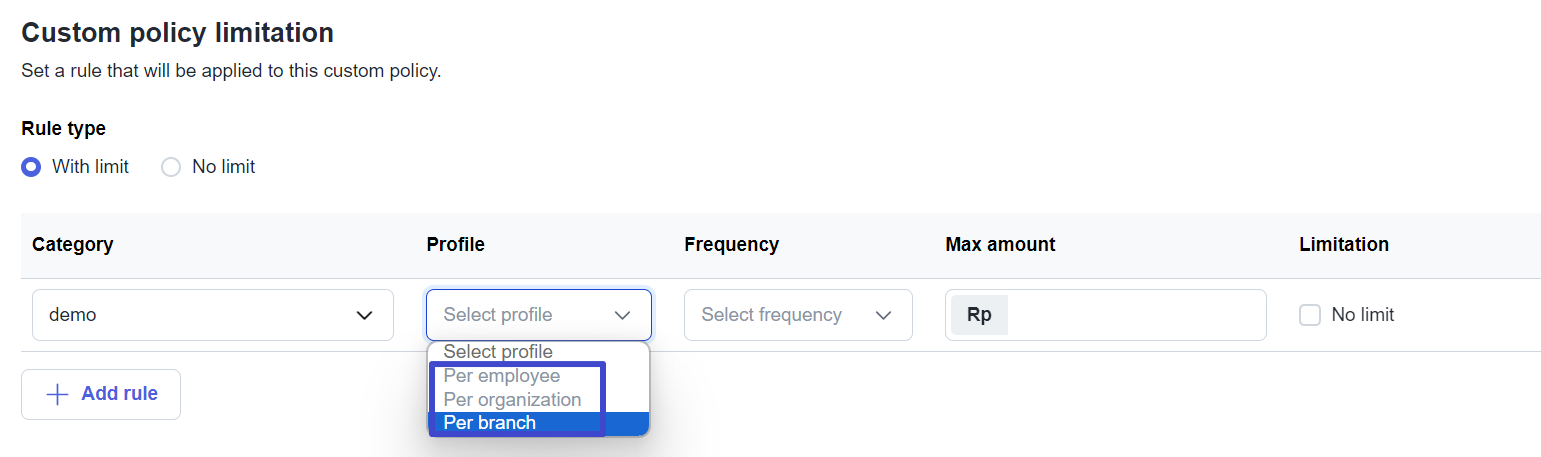Click the chevron arrow in the Profile field
This screenshot has height=457, width=1541.
point(623,315)
